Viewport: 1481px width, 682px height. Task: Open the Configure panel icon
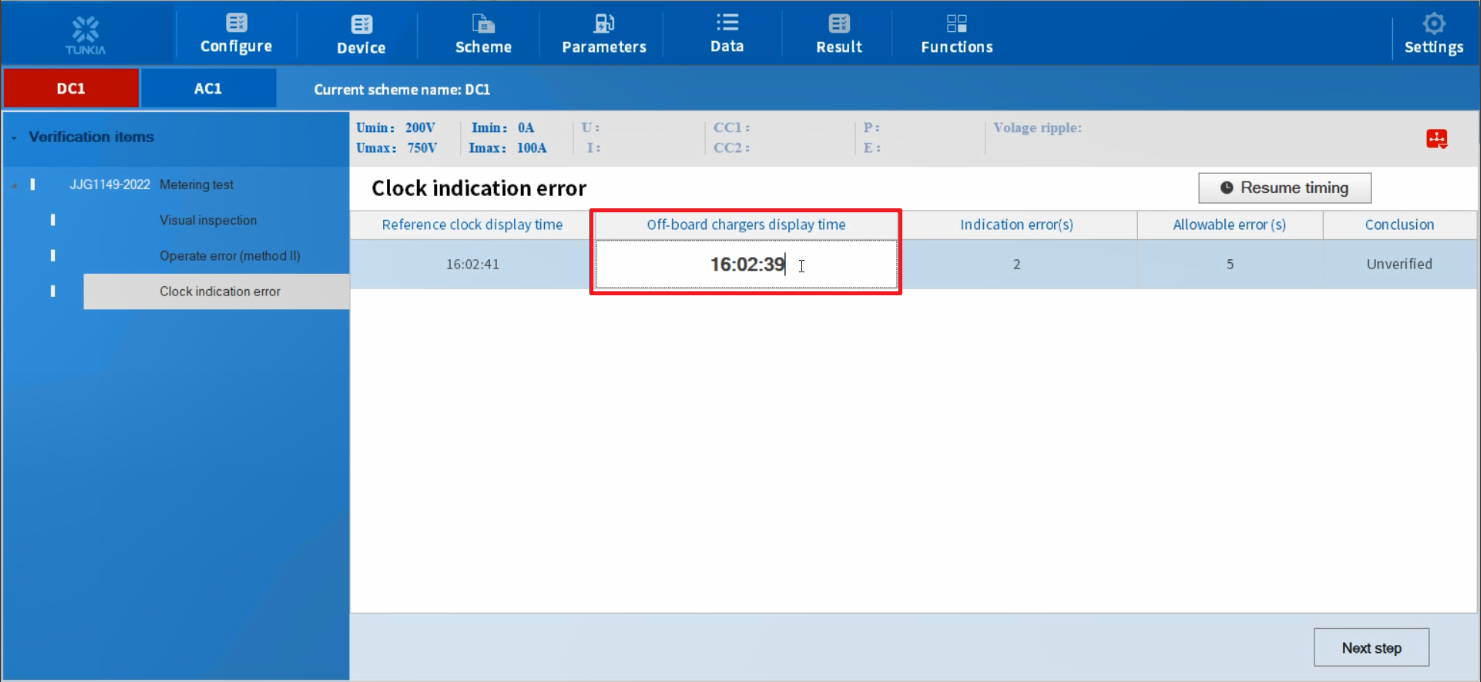coord(236,22)
